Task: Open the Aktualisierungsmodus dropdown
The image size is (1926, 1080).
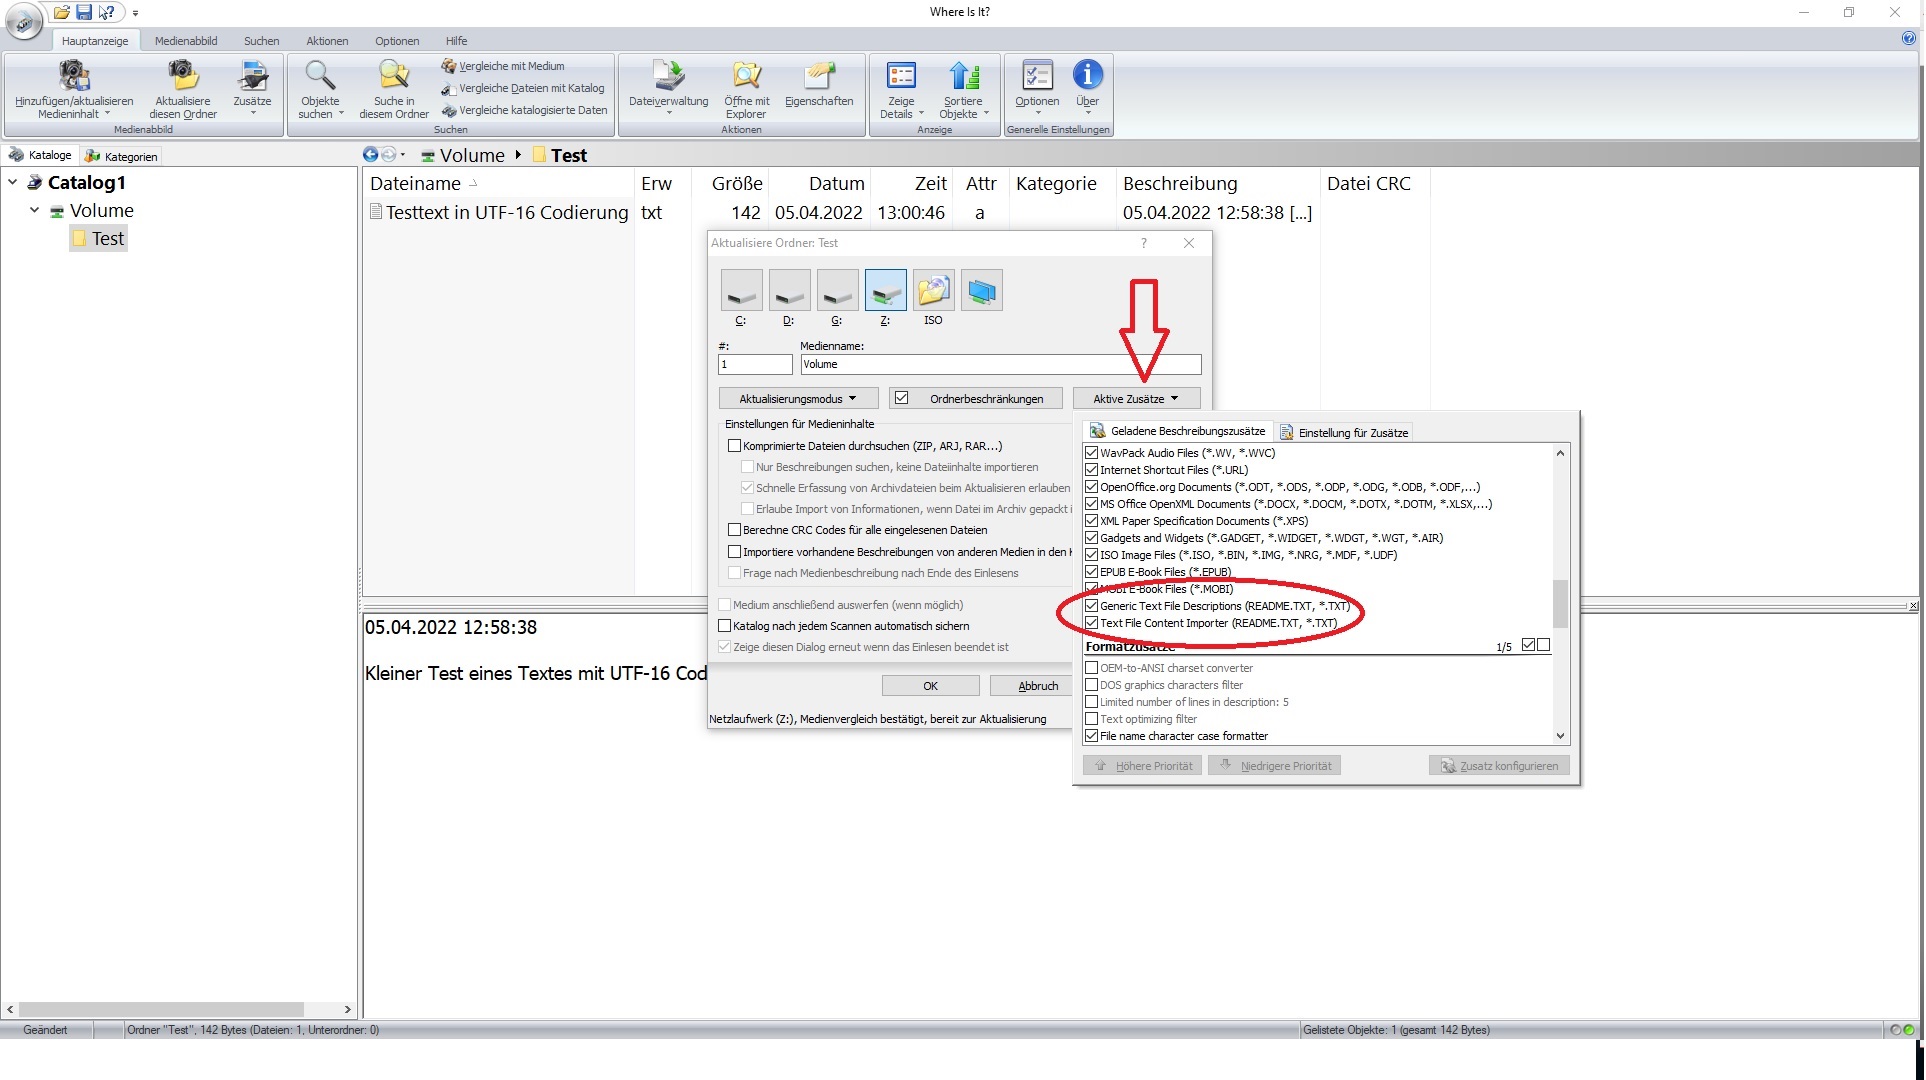Action: (798, 399)
